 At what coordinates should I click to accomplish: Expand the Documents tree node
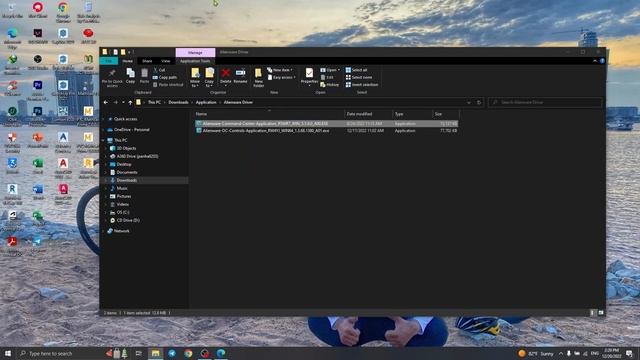[106, 172]
